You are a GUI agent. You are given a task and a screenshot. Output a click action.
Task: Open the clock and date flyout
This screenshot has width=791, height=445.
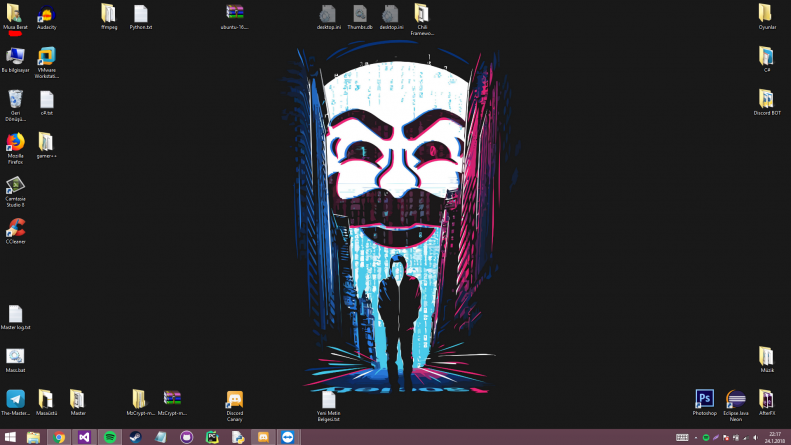point(775,437)
